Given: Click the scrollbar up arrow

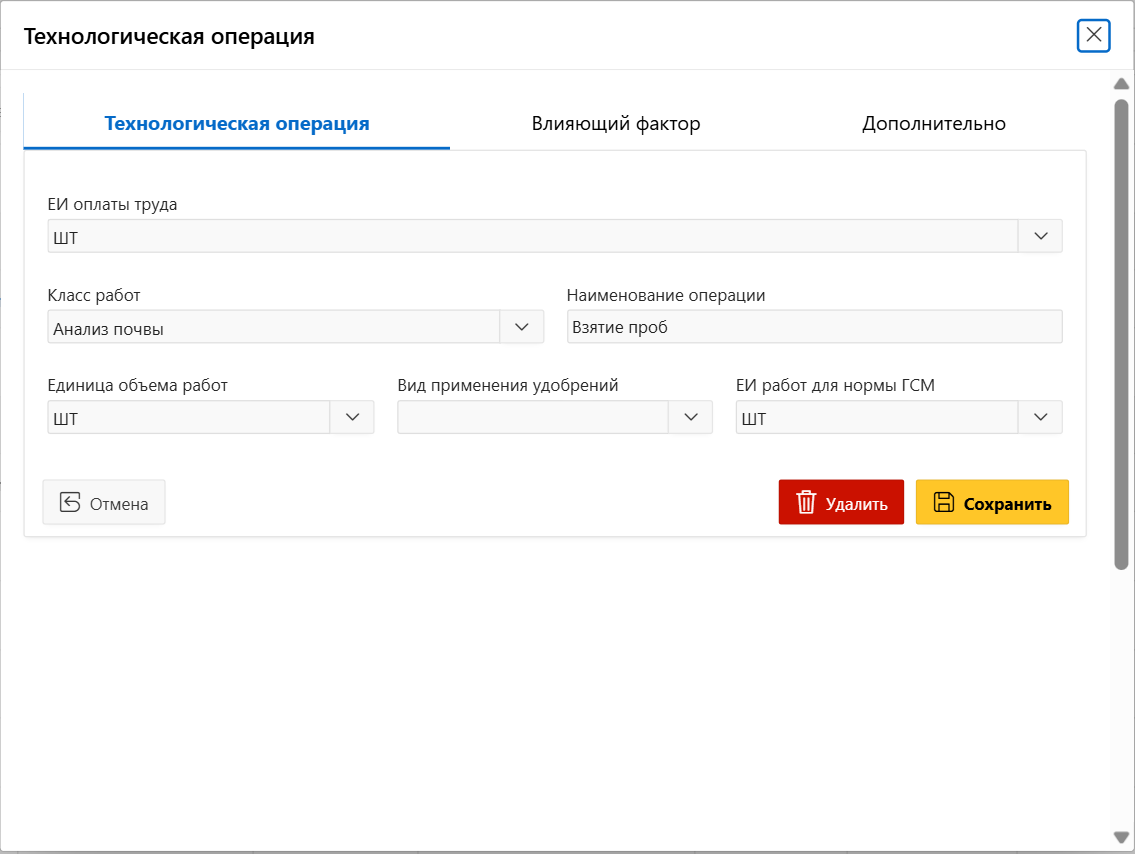Looking at the screenshot, I should coord(1121,83).
